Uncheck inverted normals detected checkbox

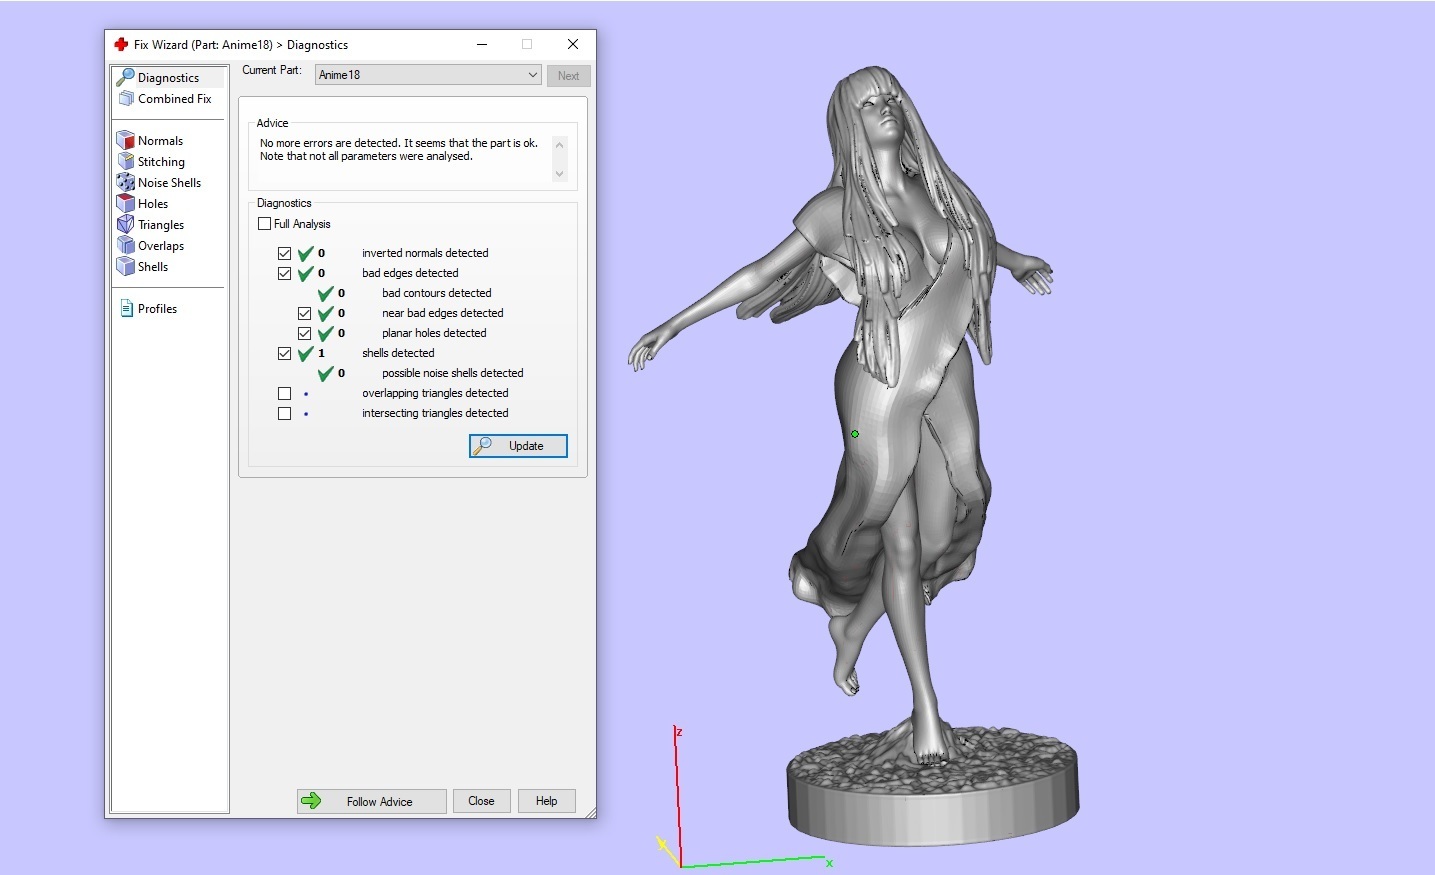(285, 253)
